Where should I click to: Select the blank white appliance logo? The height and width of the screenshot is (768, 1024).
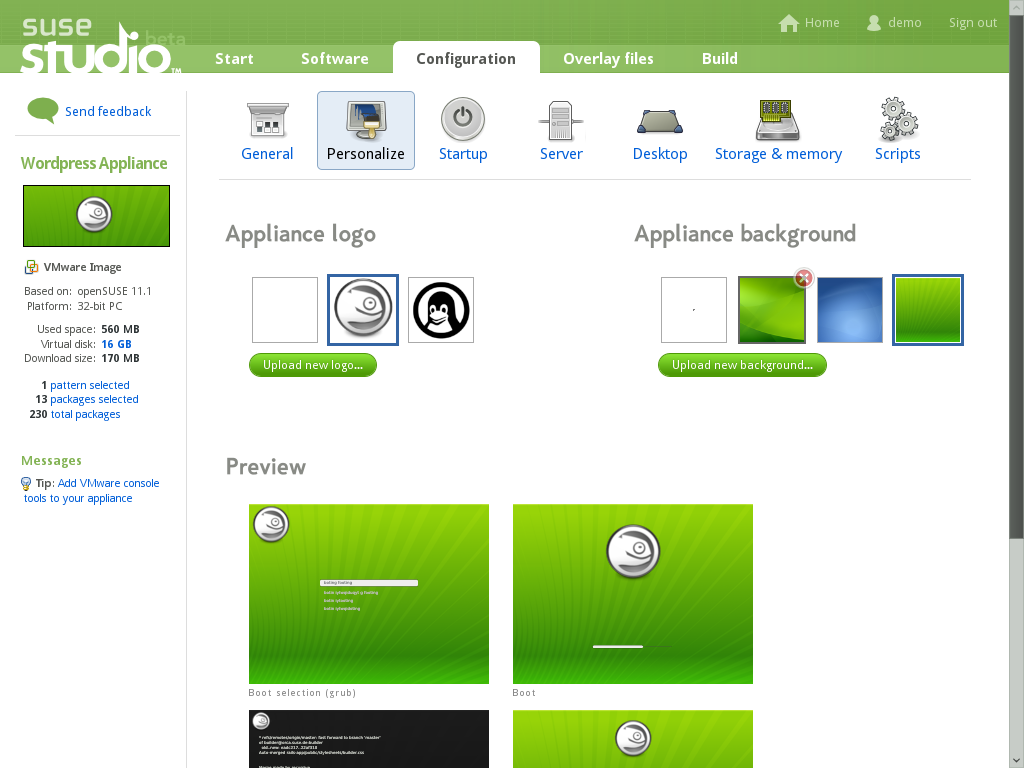pos(285,310)
